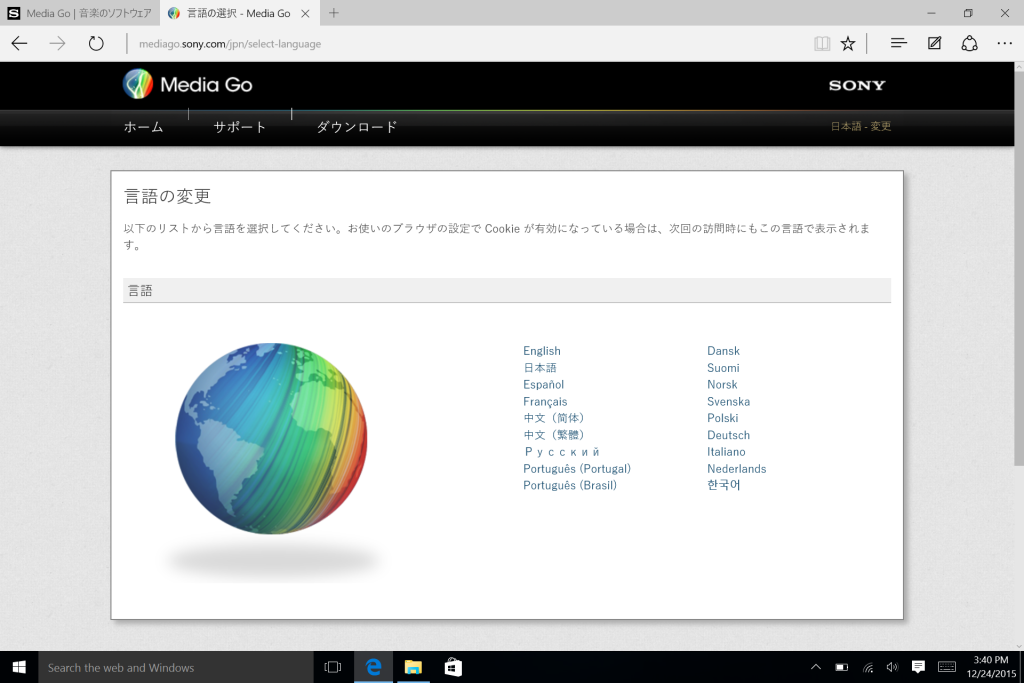
Task: Click volume speaker icon in tray
Action: pyautogui.click(x=892, y=667)
